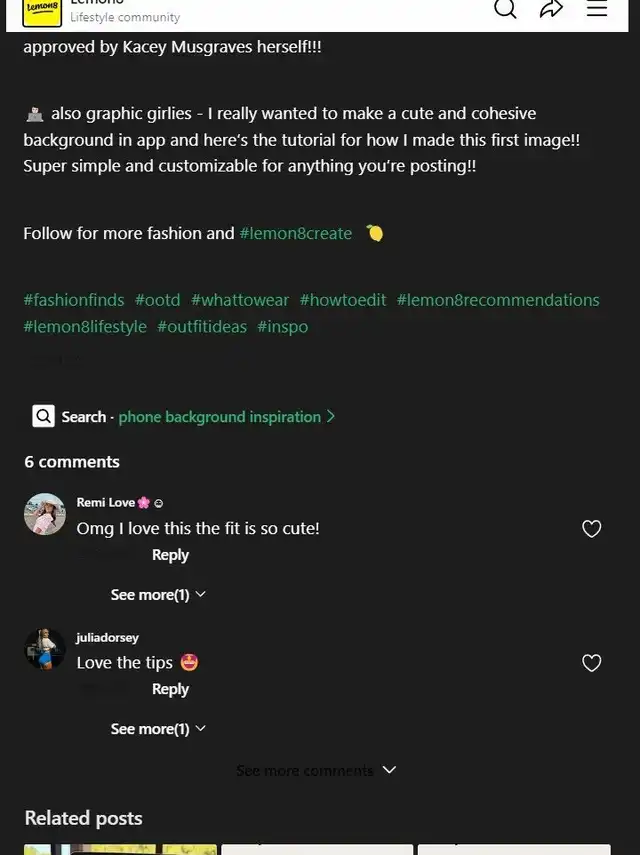Open the #outfitideas hashtag
This screenshot has height=855, width=640.
202,327
